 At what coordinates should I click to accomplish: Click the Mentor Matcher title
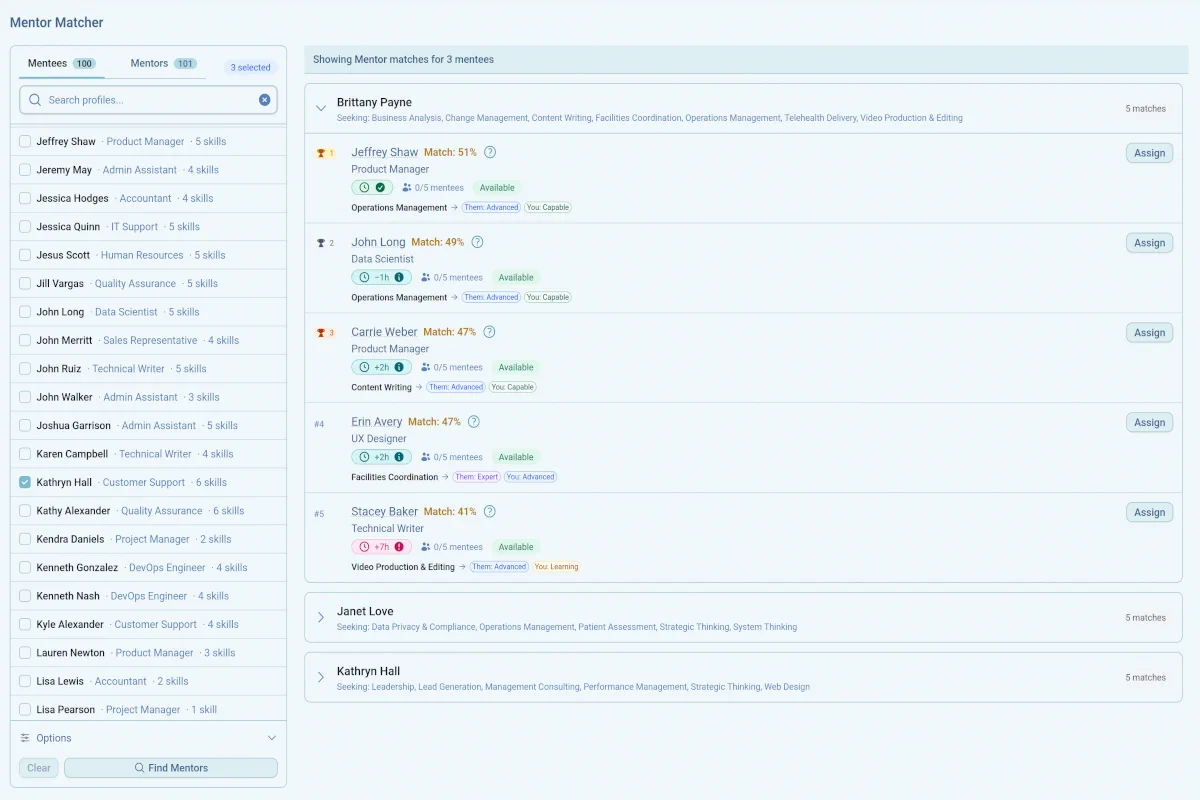coord(56,22)
